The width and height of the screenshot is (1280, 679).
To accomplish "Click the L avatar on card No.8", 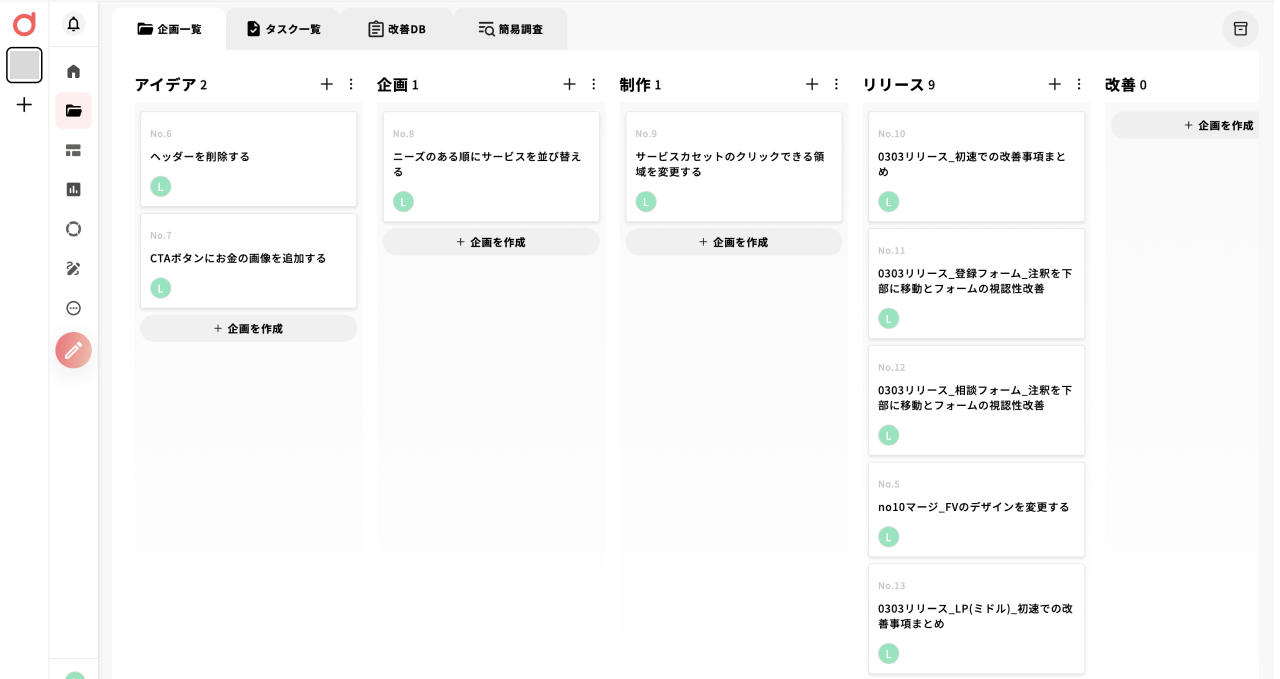I will [x=403, y=202].
